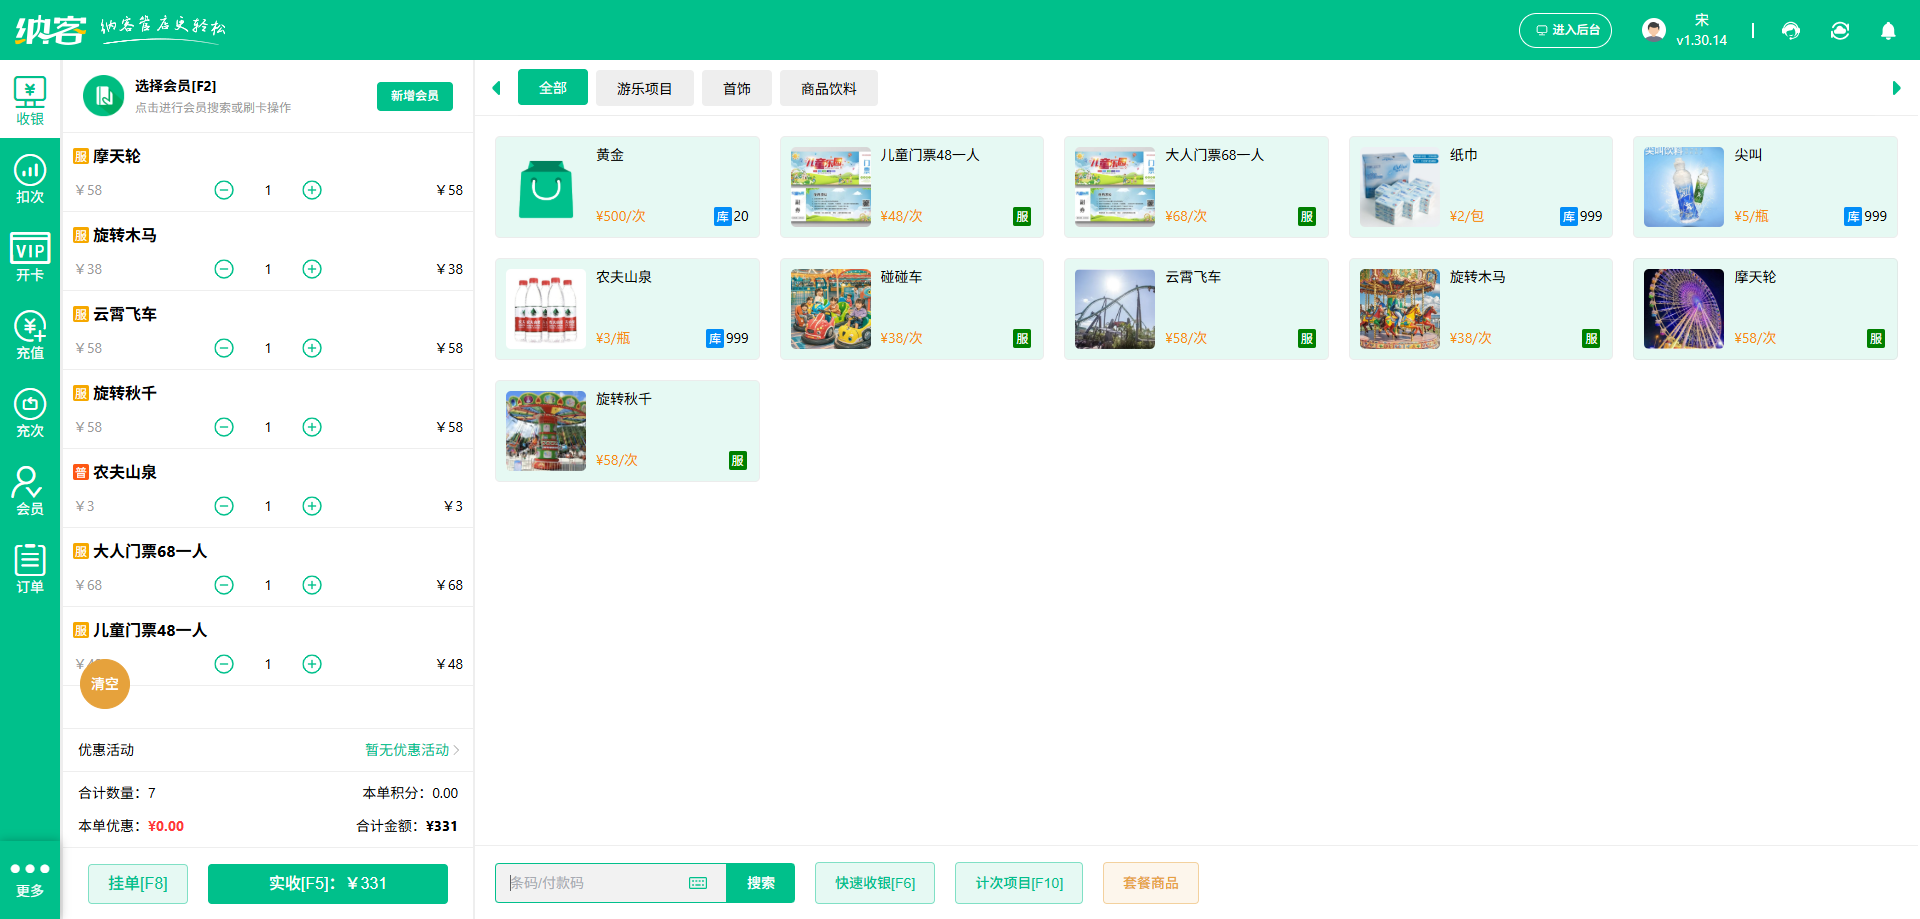The width and height of the screenshot is (1920, 919).
Task: Click the left arrow to scroll category tabs
Action: (x=496, y=88)
